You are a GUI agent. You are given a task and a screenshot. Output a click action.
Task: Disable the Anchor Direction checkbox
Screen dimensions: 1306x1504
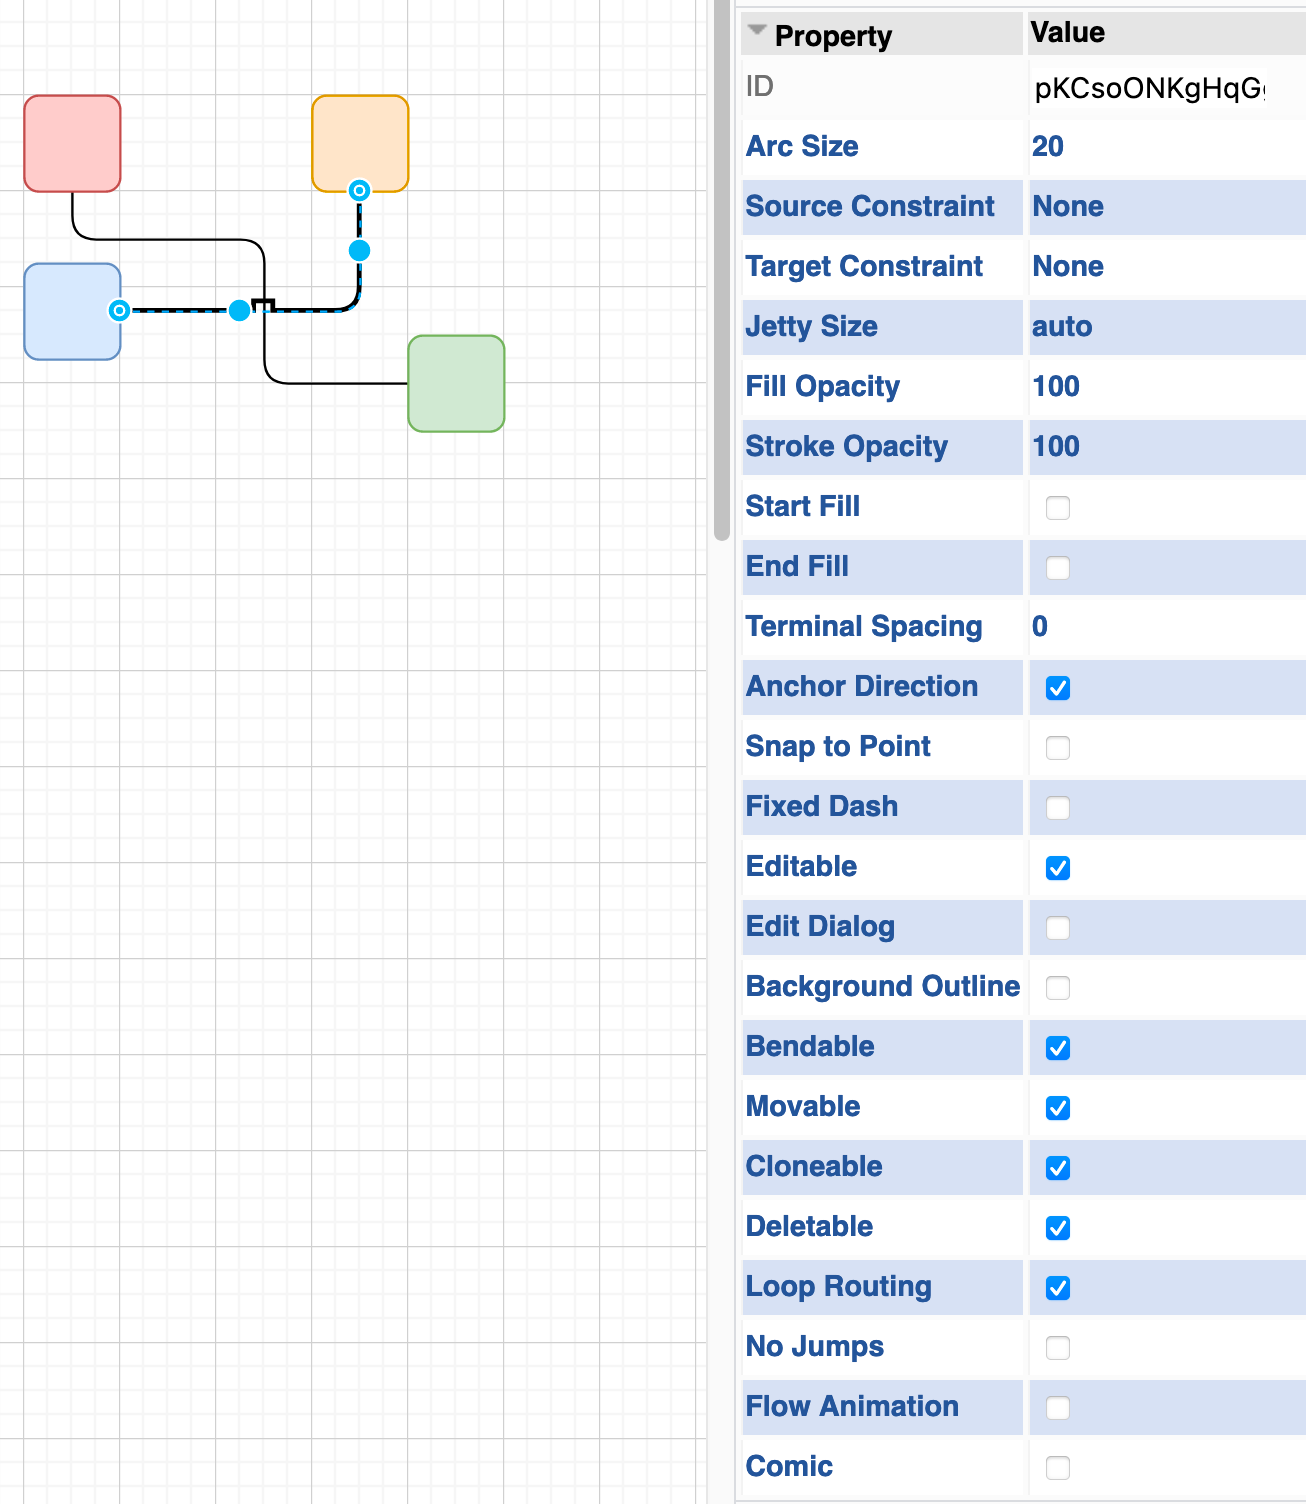pyautogui.click(x=1057, y=688)
